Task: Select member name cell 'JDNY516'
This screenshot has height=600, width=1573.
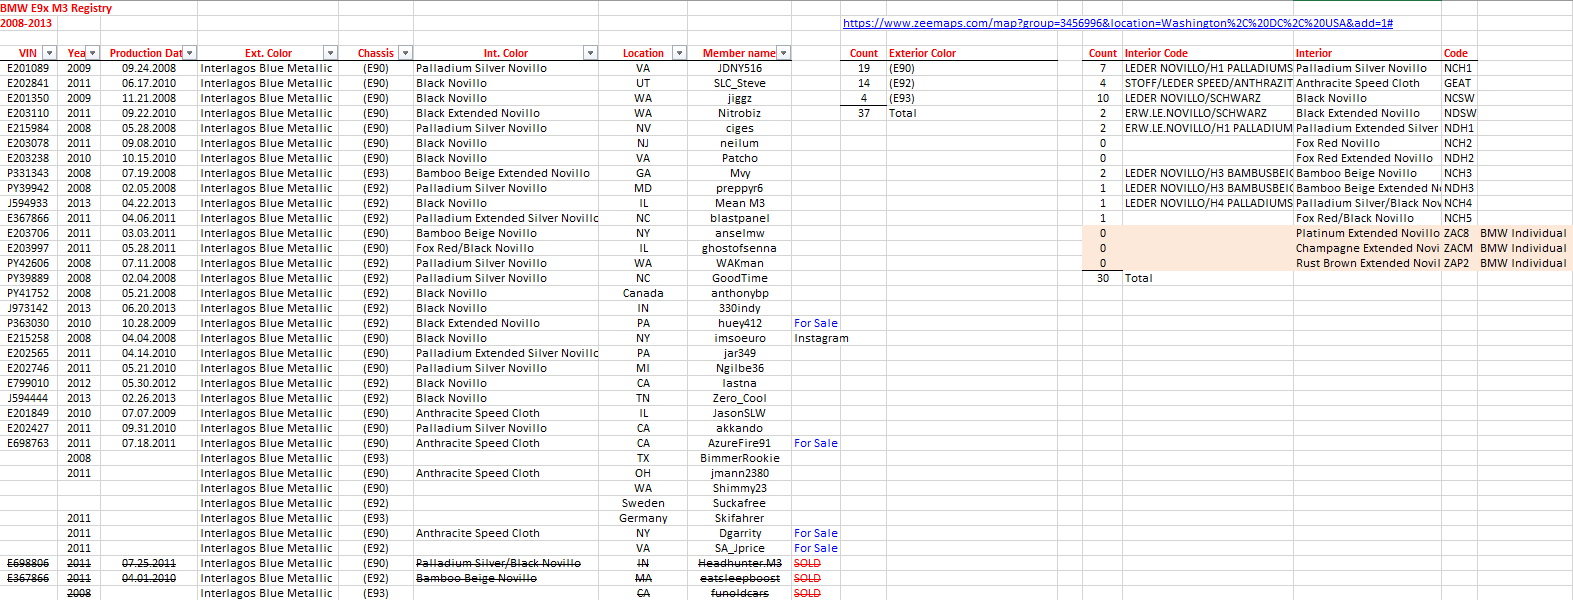Action: click(740, 68)
